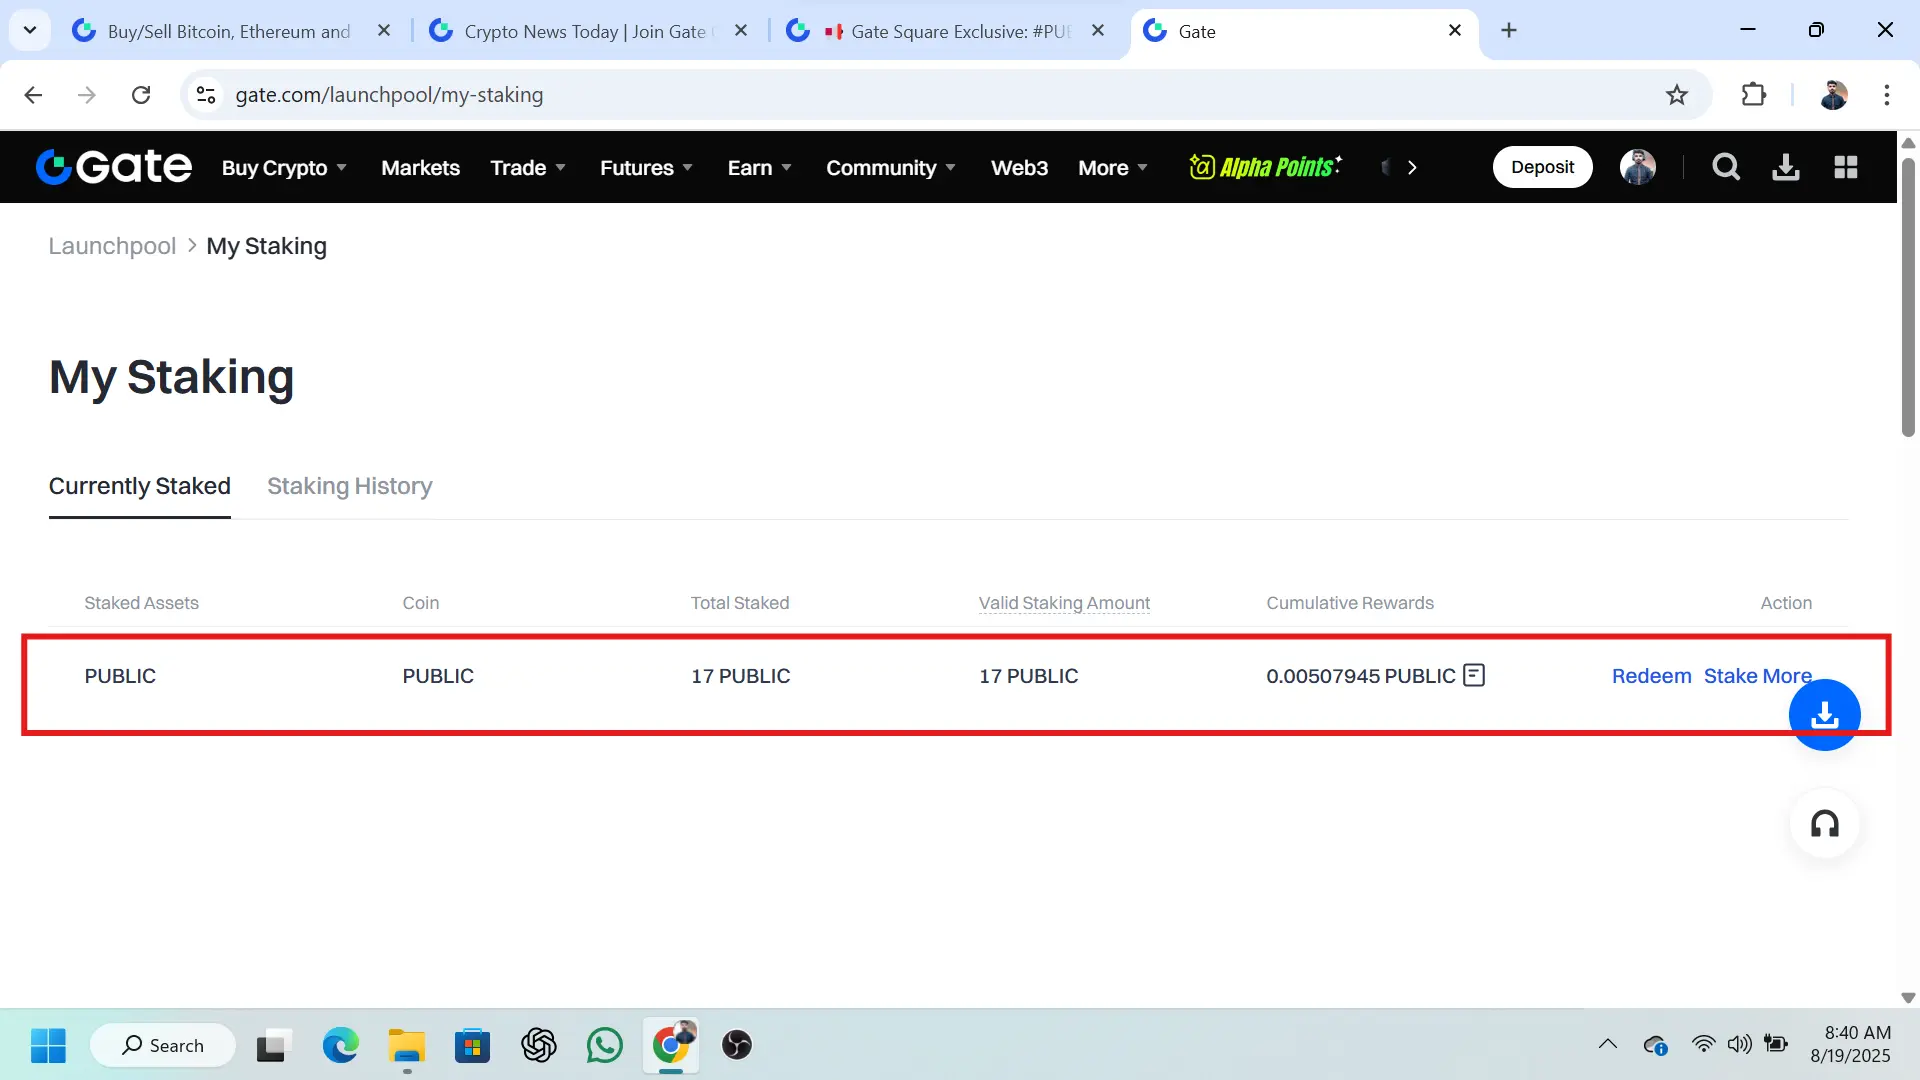Open the Chrome three-dot menu
The width and height of the screenshot is (1920, 1080).
(1887, 95)
